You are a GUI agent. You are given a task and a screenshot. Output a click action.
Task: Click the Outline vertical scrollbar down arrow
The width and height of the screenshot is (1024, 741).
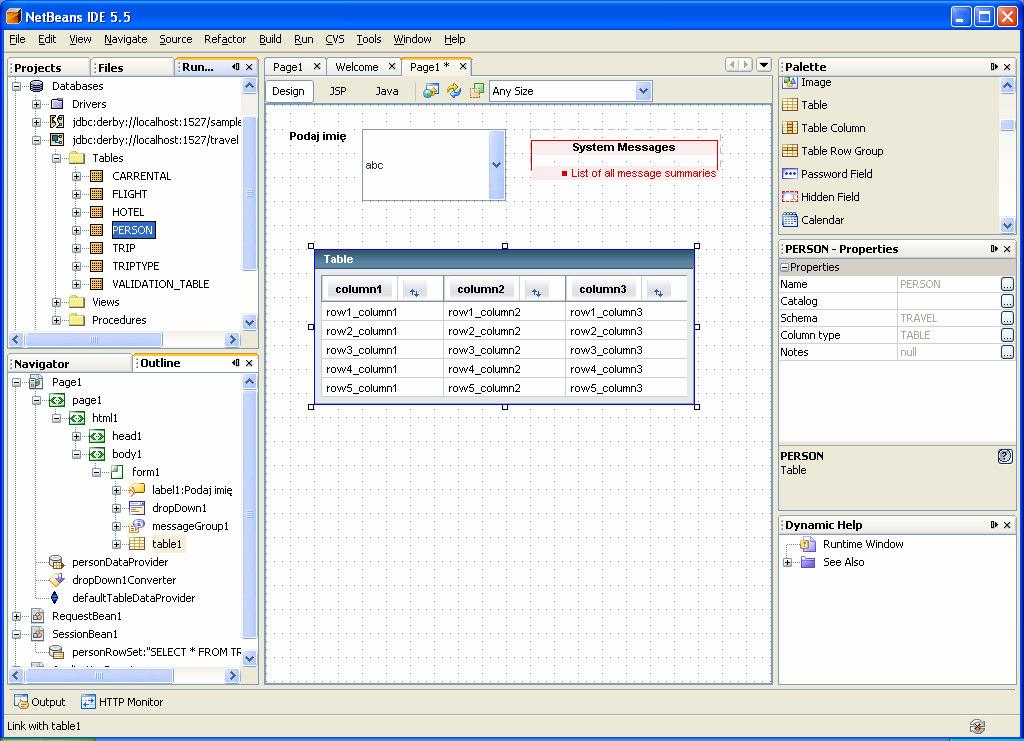coord(249,658)
